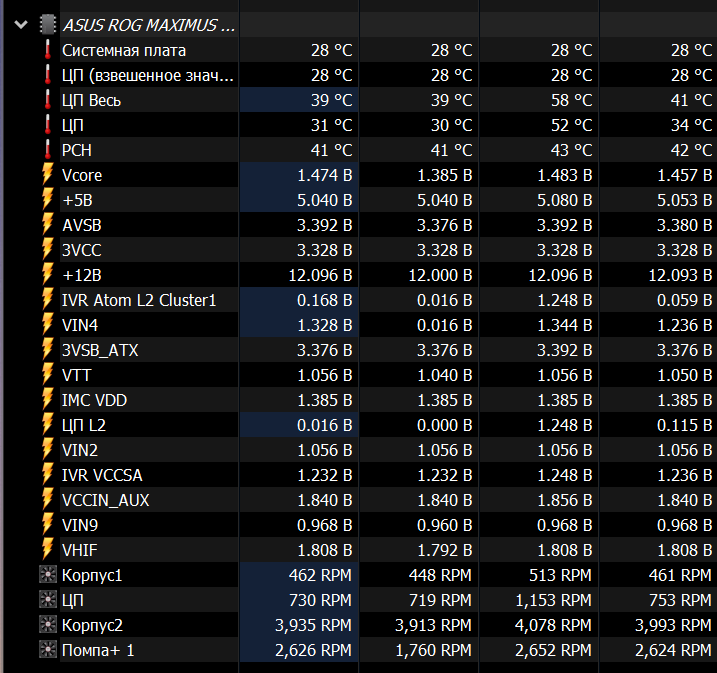
Task: Click the 3,935 RPM value for Корпус2
Action: (313, 625)
